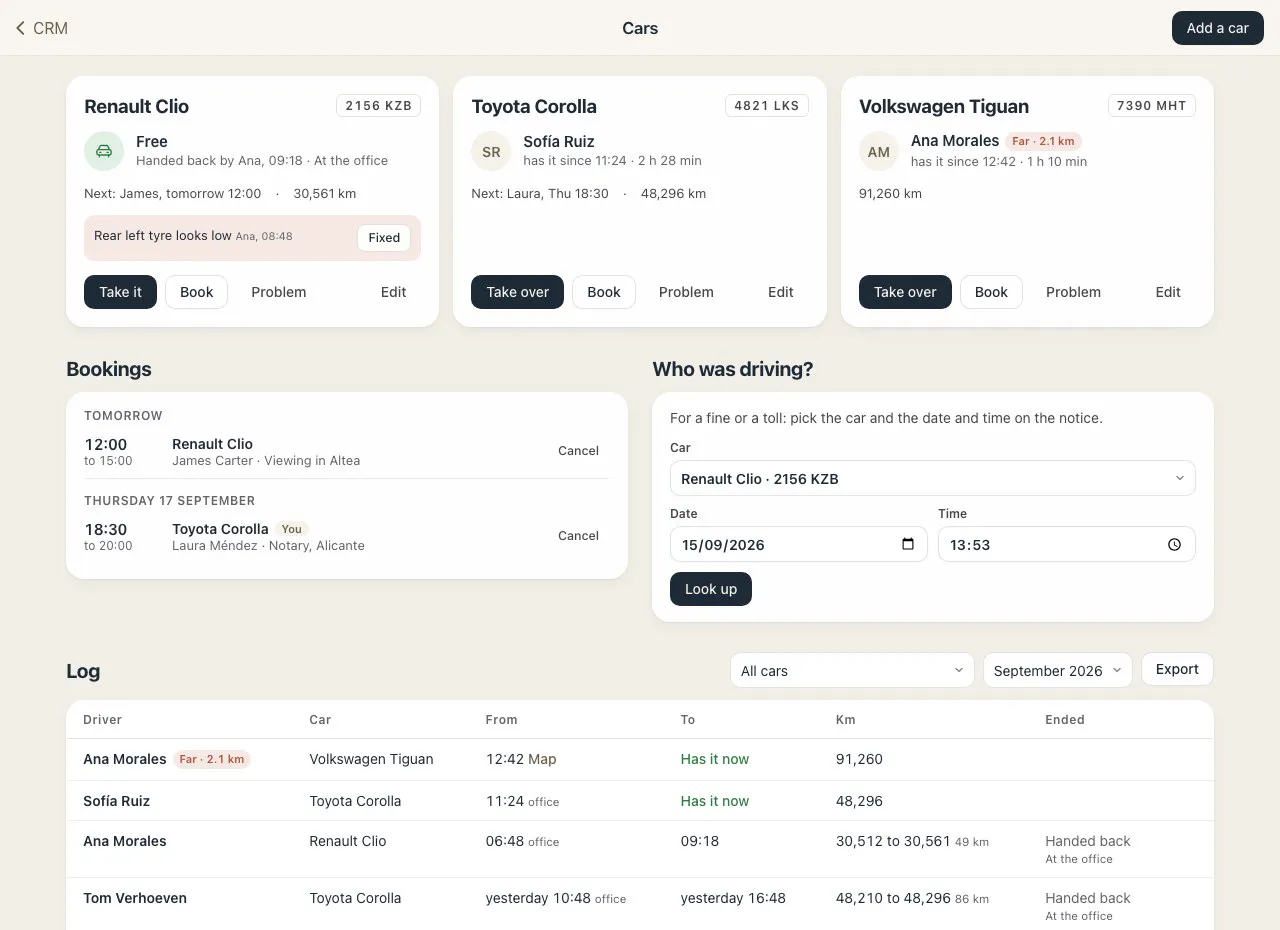Click the Far · 2.1 km badge on Tiguan card
The image size is (1280, 930).
click(x=1043, y=141)
